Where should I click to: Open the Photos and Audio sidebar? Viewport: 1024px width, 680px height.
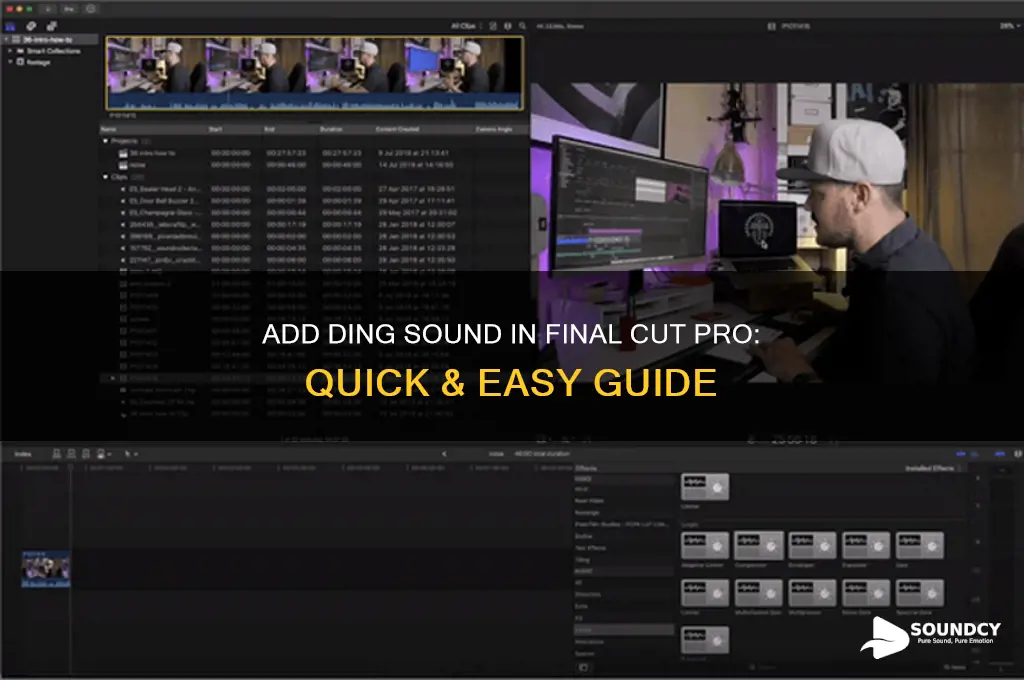click(x=31, y=26)
